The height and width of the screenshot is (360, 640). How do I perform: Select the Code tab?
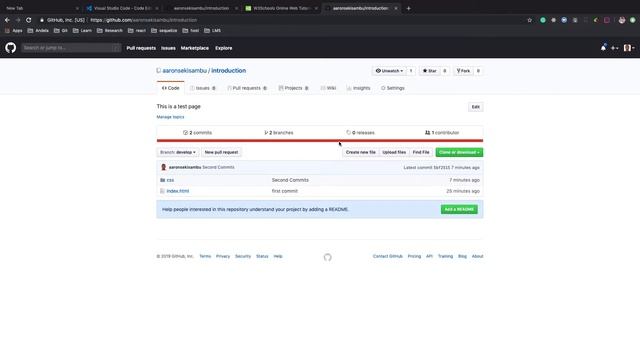coord(170,88)
